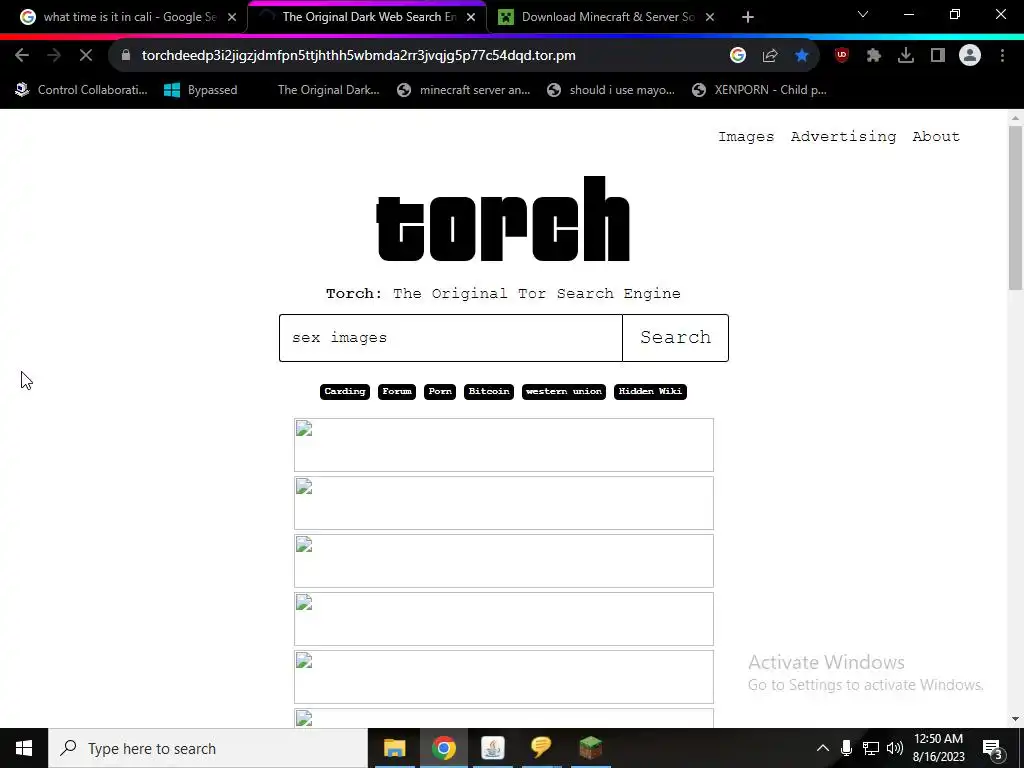1024x768 pixels.
Task: Open the yellow chat bubble taskbar app
Action: tap(541, 748)
